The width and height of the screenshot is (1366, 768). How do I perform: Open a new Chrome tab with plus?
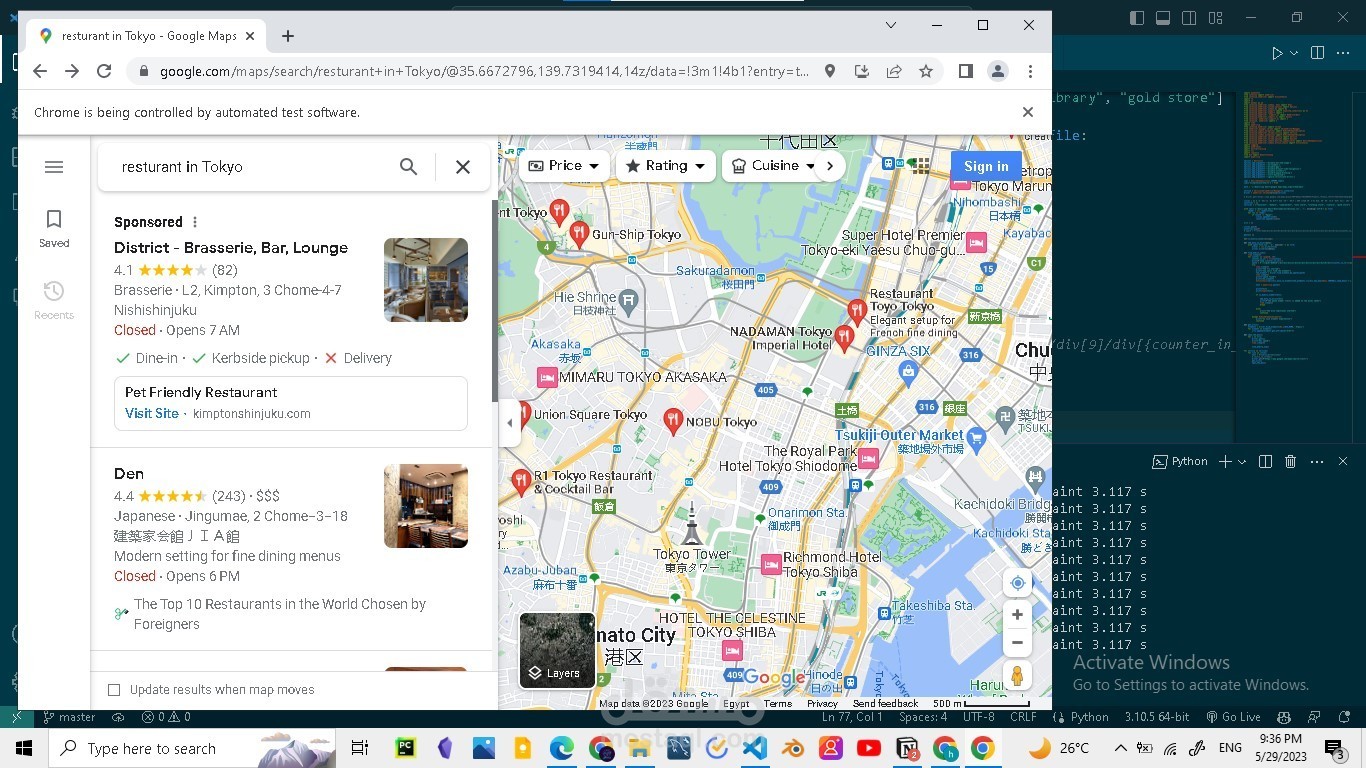(288, 36)
